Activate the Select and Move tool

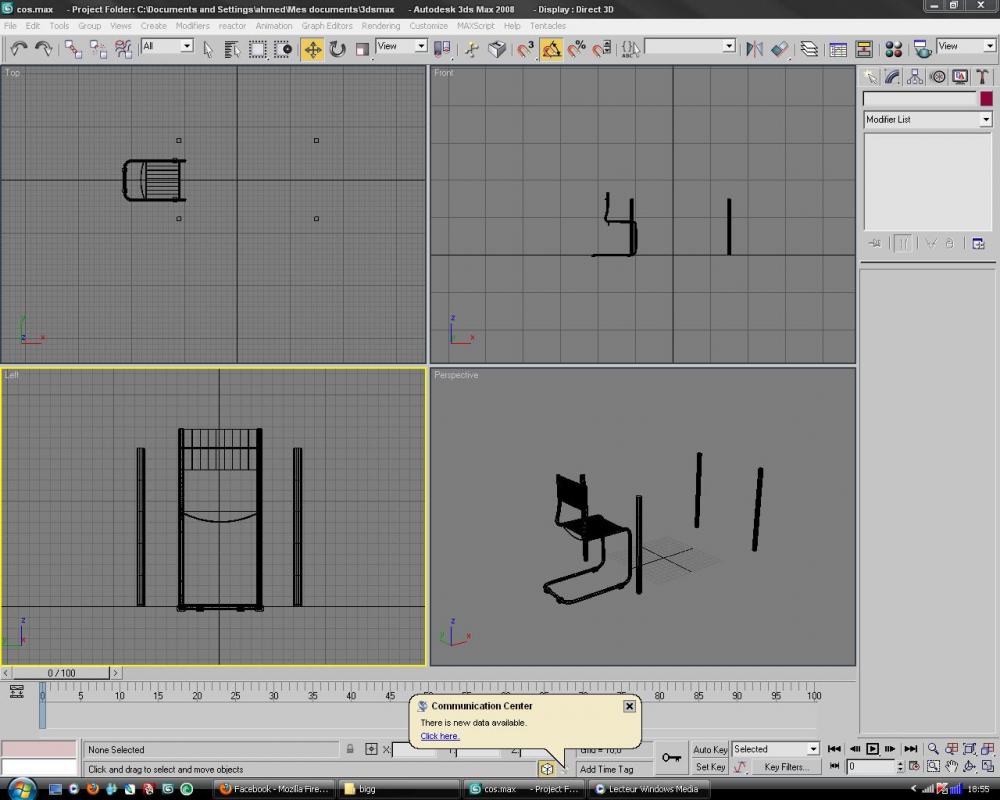pyautogui.click(x=312, y=49)
